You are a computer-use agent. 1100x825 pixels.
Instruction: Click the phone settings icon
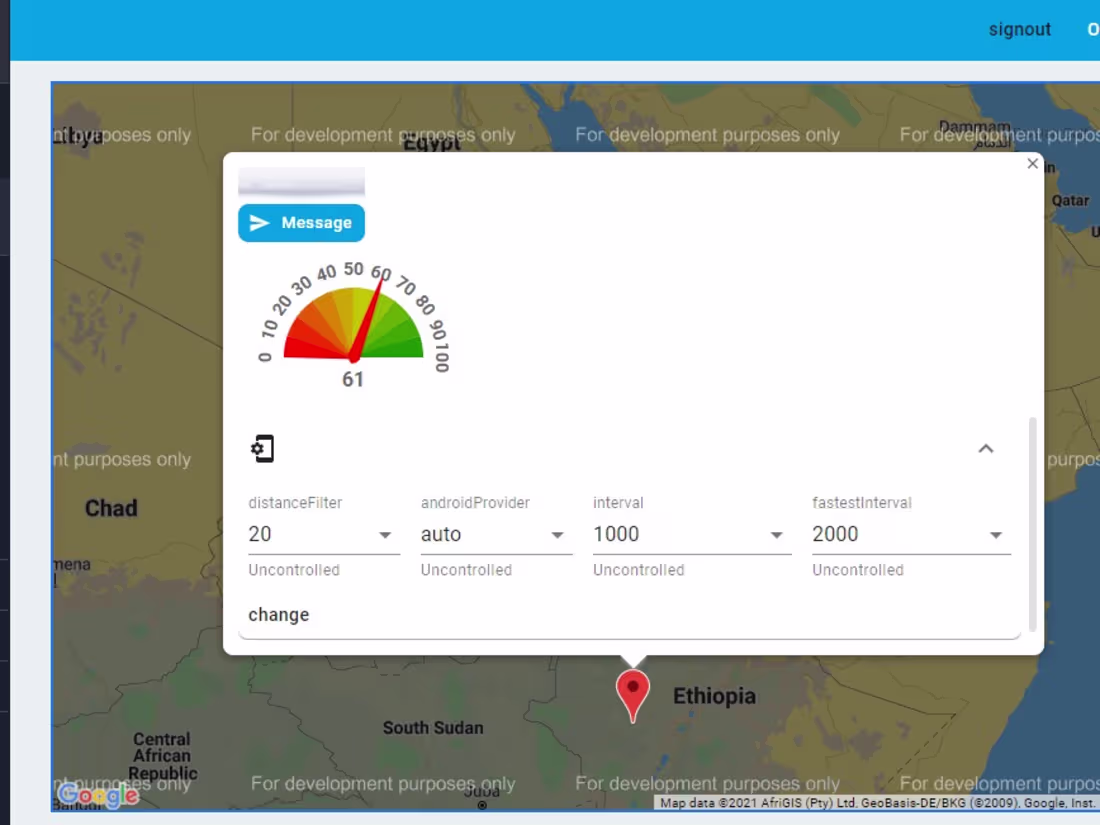pyautogui.click(x=262, y=449)
